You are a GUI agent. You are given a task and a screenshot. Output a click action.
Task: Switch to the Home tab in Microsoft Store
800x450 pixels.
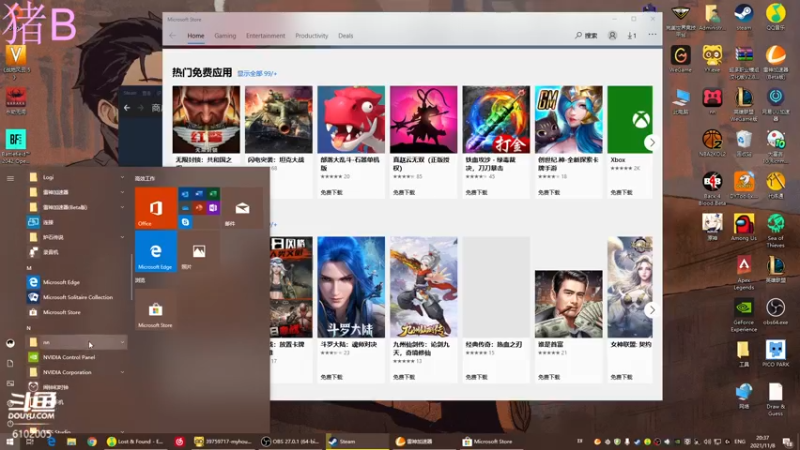click(195, 36)
